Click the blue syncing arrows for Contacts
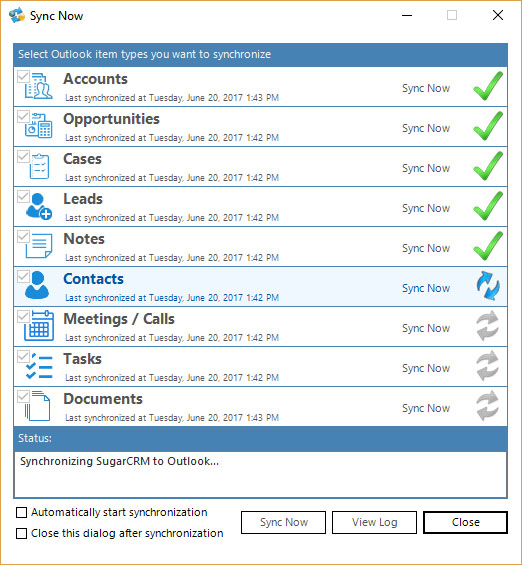 [488, 286]
